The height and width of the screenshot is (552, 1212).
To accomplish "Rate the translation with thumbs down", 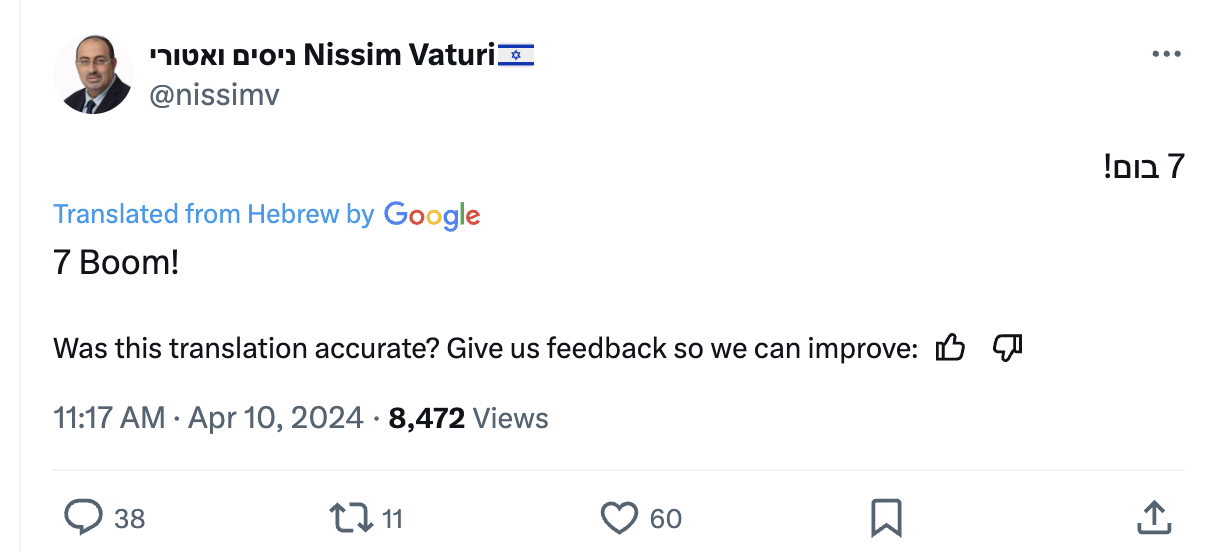I will [x=1007, y=348].
